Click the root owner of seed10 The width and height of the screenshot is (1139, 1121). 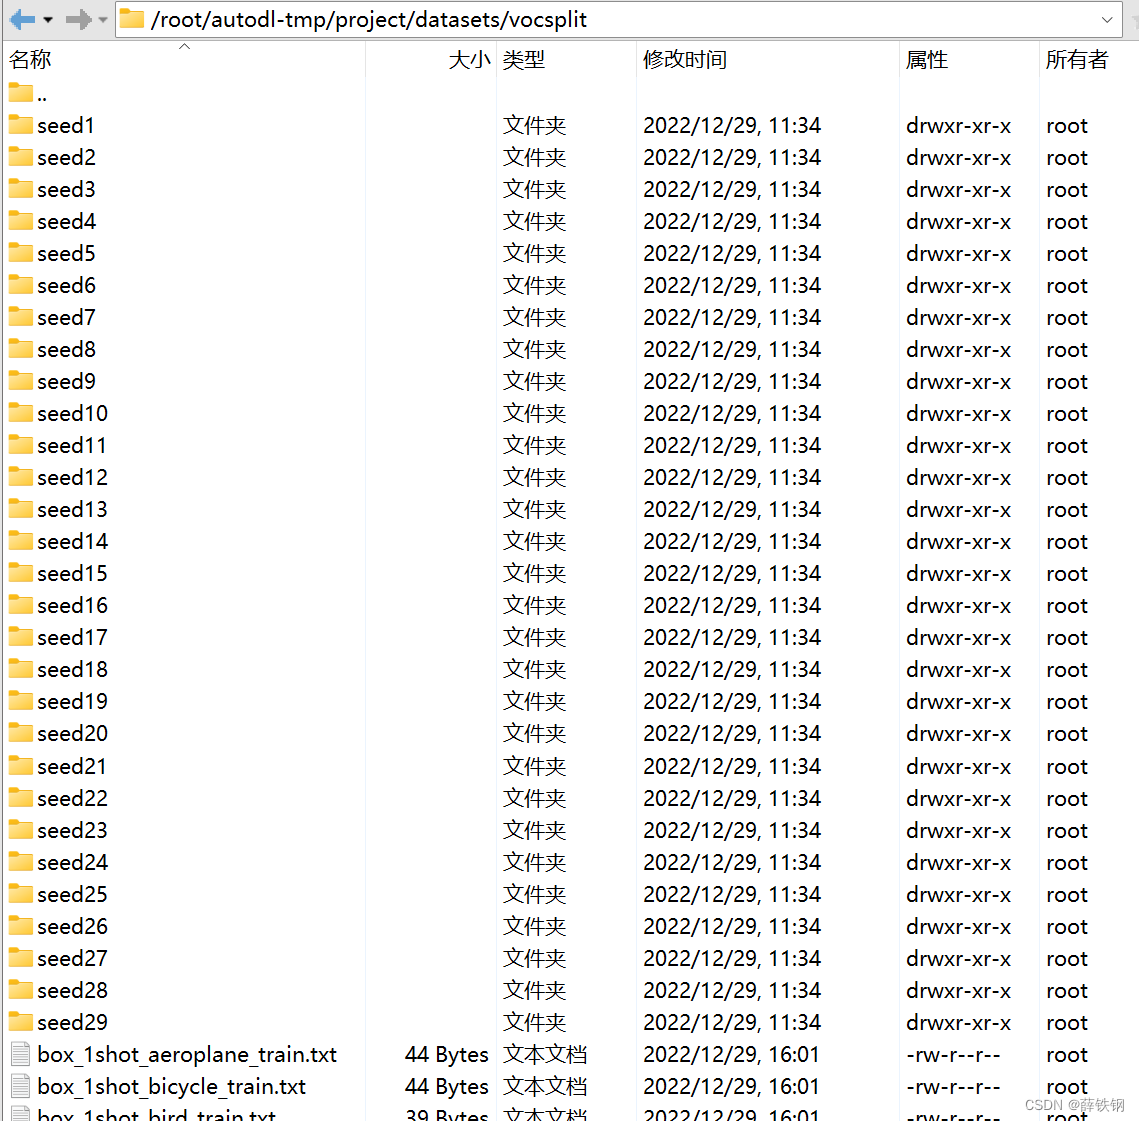[x=1066, y=413]
